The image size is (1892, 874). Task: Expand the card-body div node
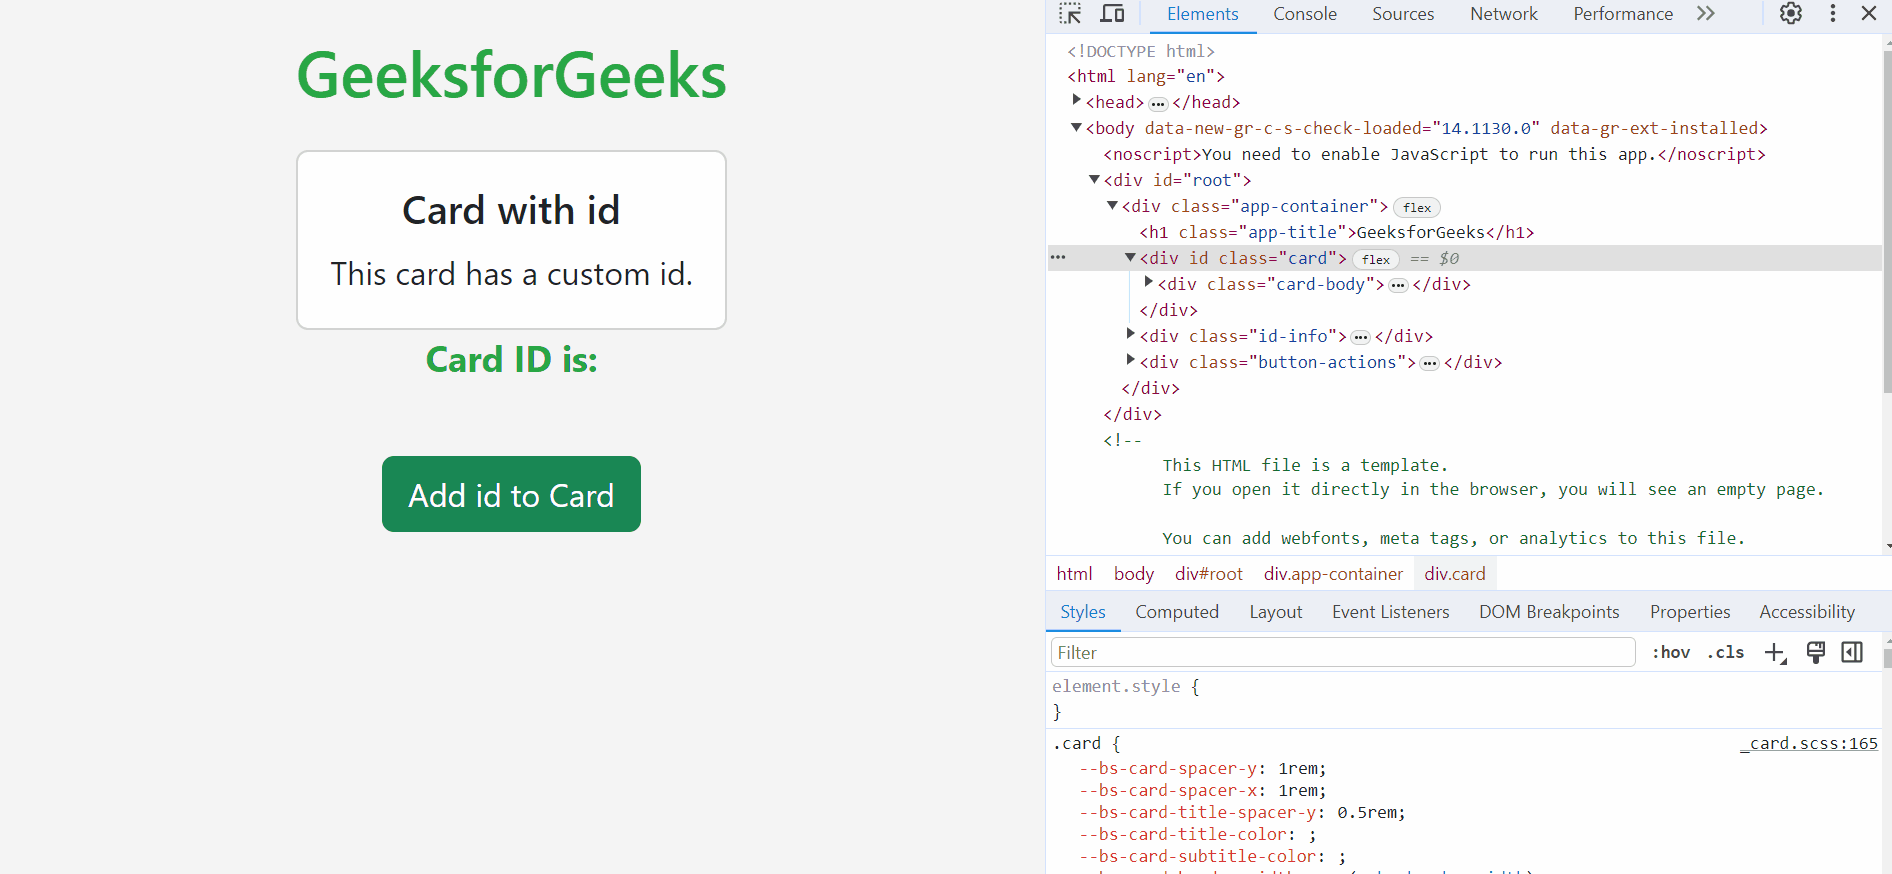tap(1149, 283)
